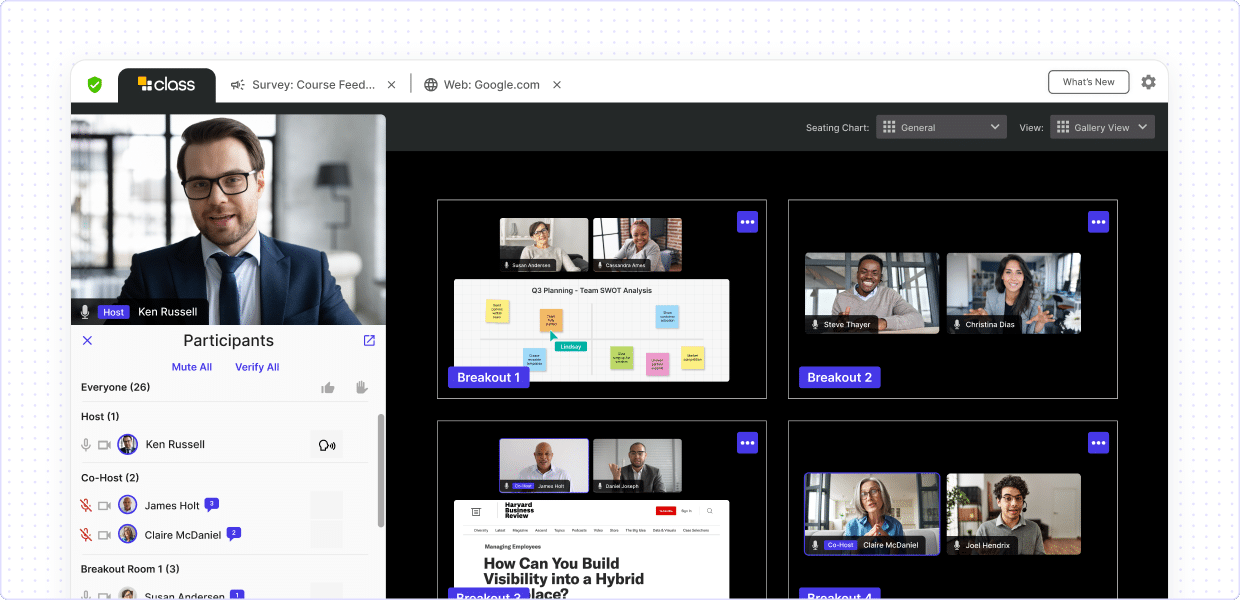This screenshot has width=1240, height=600.
Task: Click Ken Russell's speaking indicator icon
Action: click(x=326, y=445)
